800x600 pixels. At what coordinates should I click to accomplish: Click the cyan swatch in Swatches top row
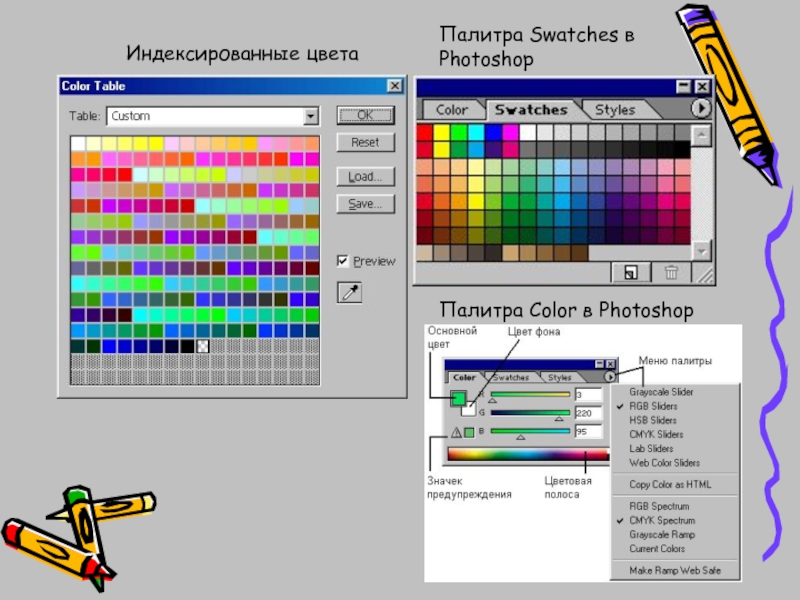pyautogui.click(x=476, y=133)
